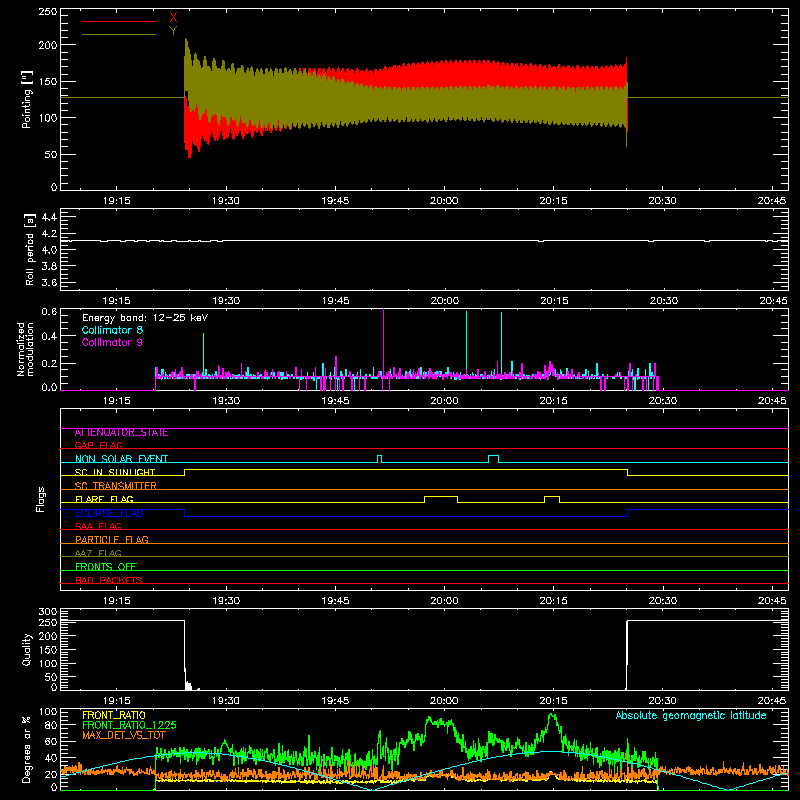Viewport: 800px width, 800px height.
Task: Click the 250 value on pointing axis
Action: click(48, 11)
